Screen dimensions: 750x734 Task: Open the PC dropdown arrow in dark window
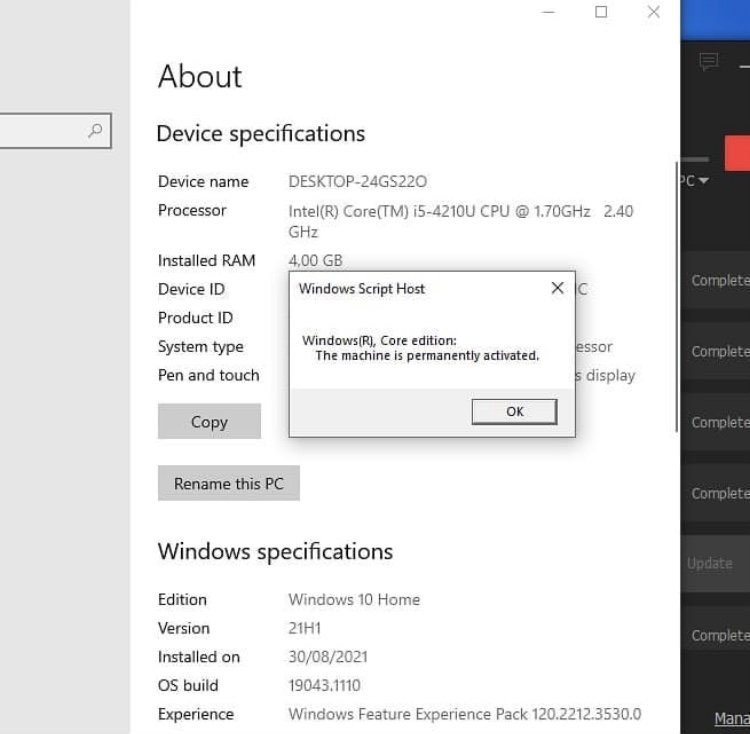(704, 180)
